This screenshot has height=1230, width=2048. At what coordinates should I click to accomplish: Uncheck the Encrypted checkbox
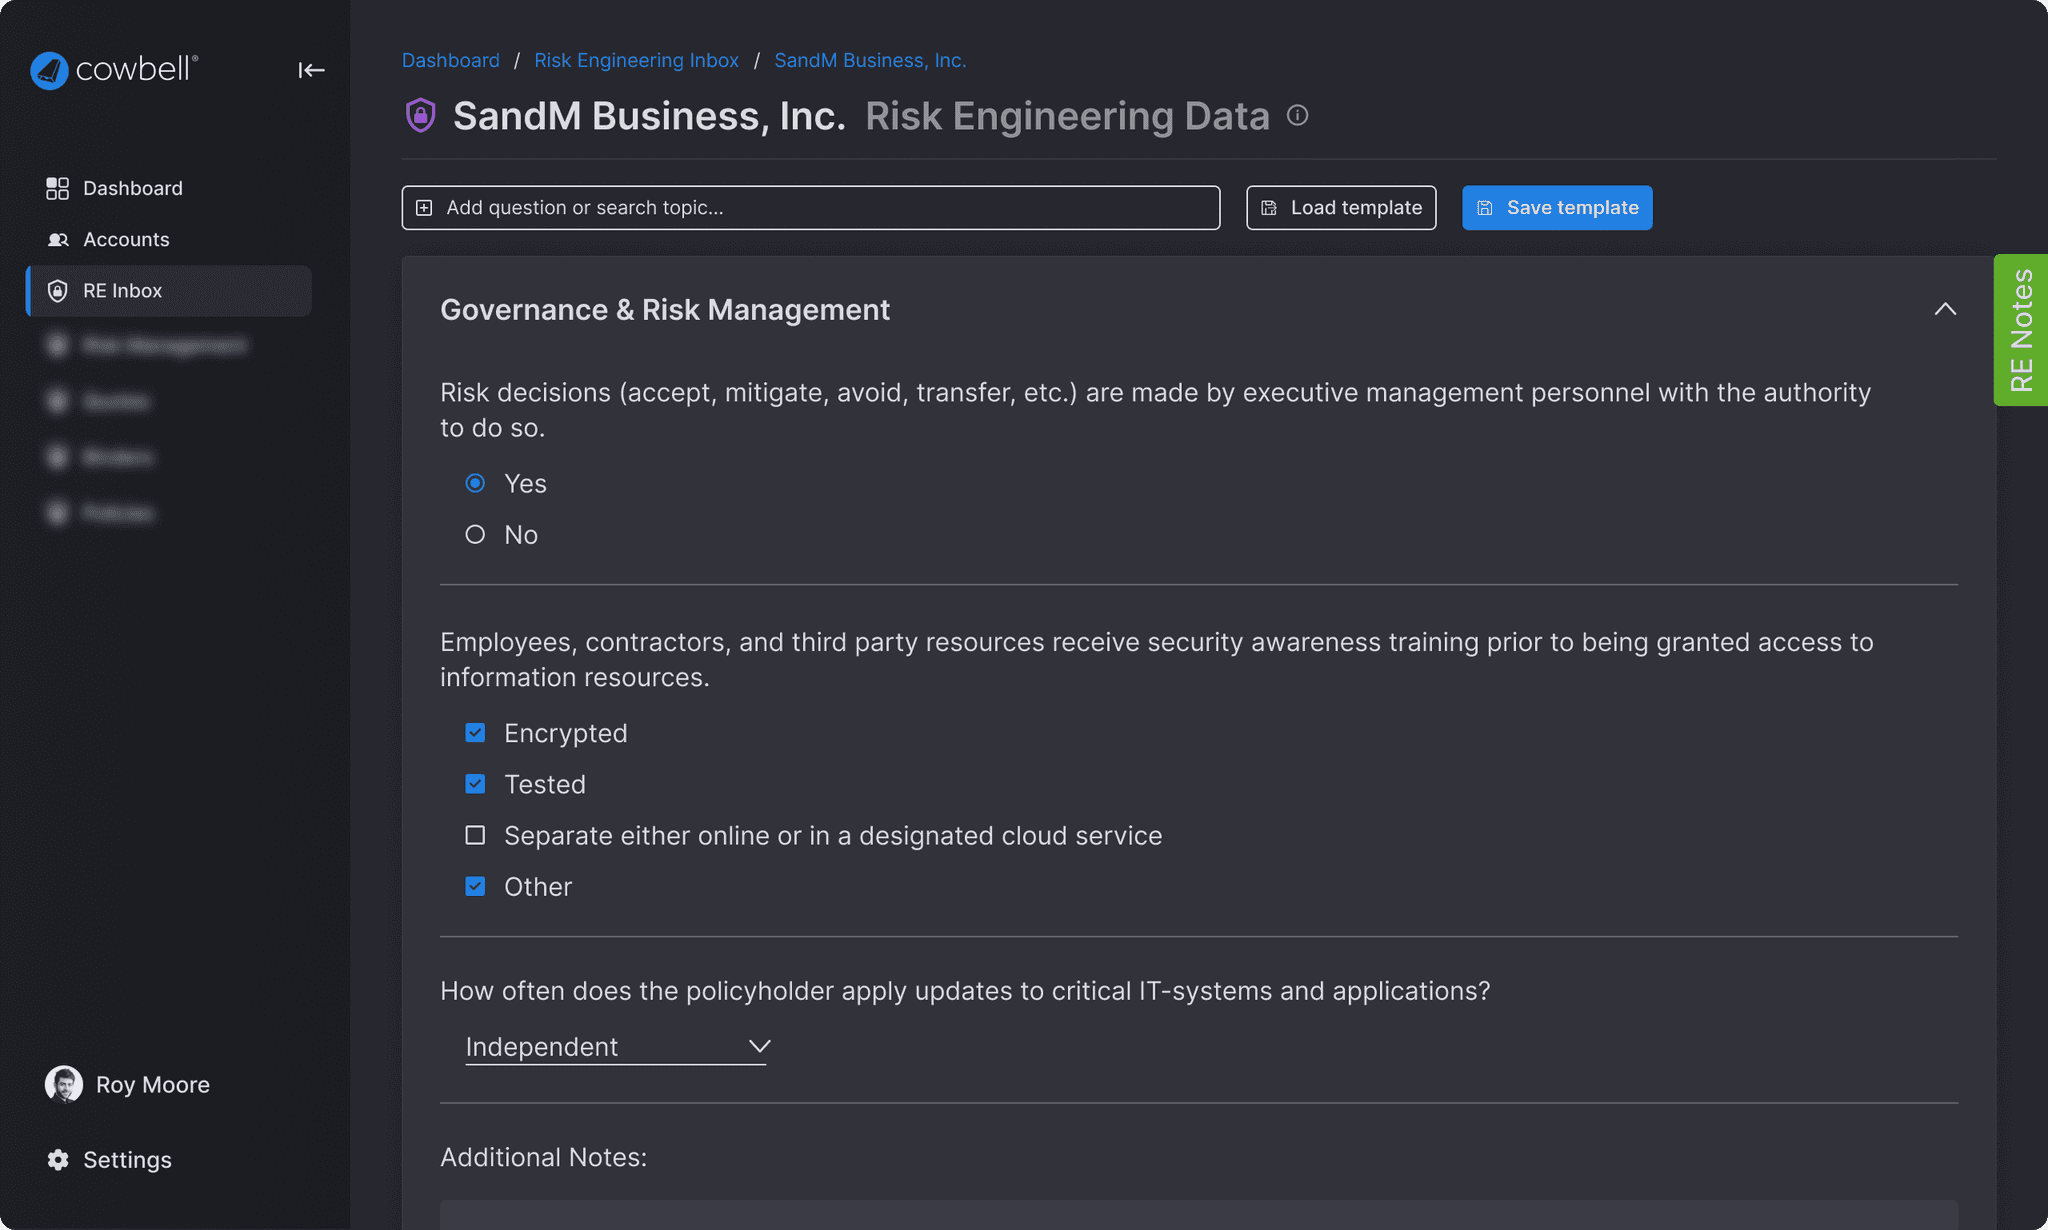(x=475, y=733)
